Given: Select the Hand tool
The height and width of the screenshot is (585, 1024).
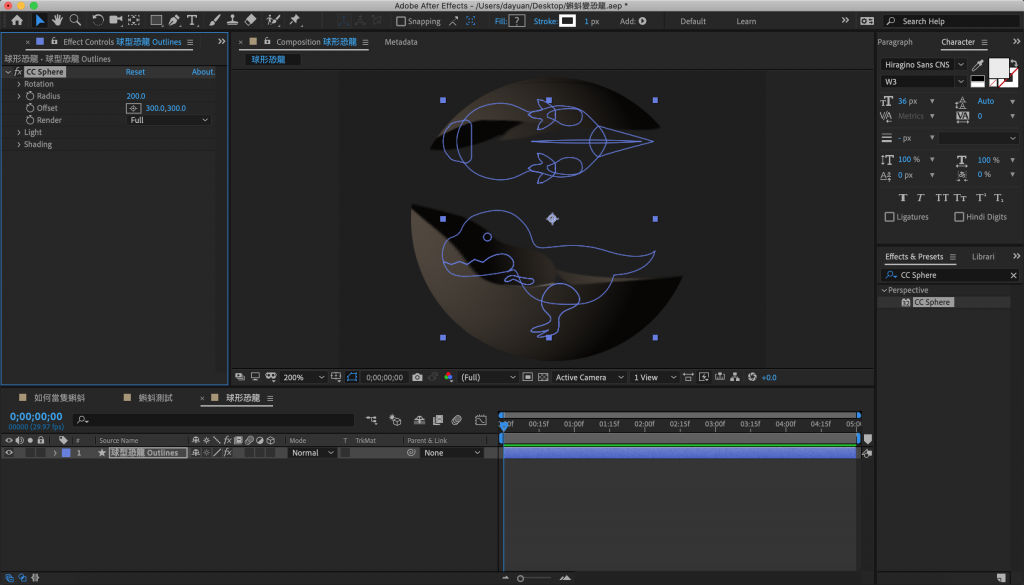Looking at the screenshot, I should coord(57,20).
